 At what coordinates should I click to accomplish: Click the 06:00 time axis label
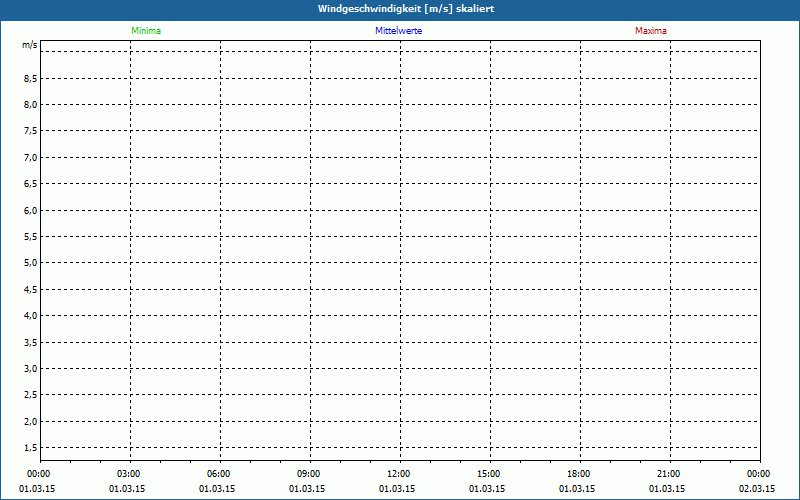(x=218, y=474)
